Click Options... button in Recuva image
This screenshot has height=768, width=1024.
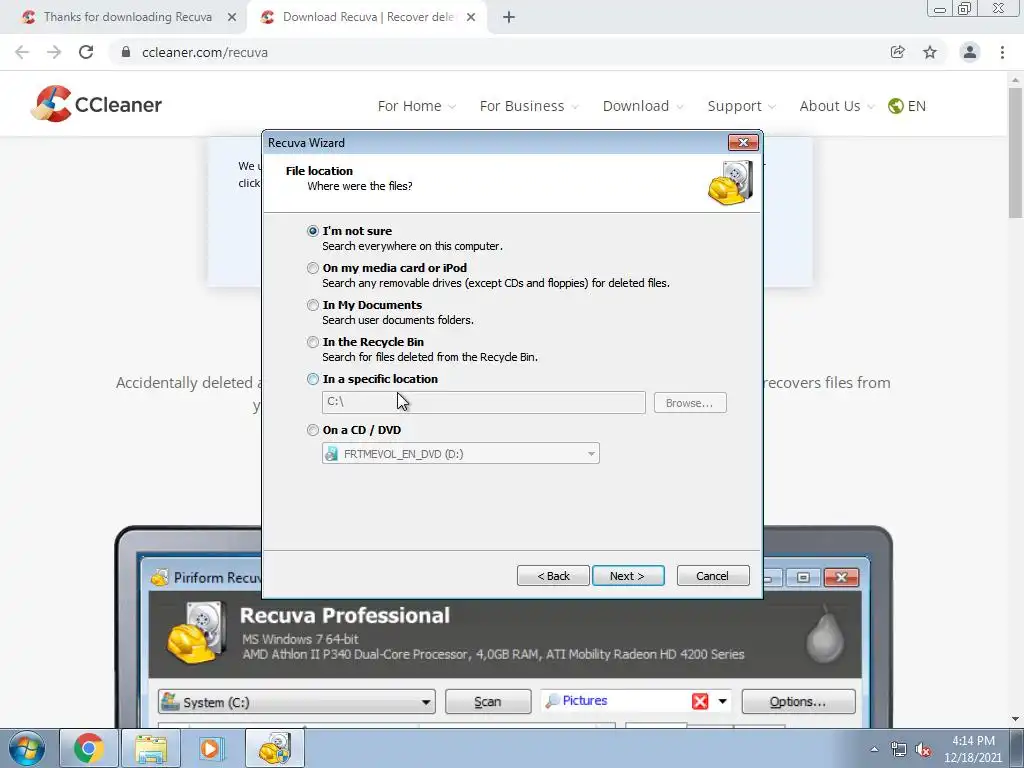coord(798,701)
